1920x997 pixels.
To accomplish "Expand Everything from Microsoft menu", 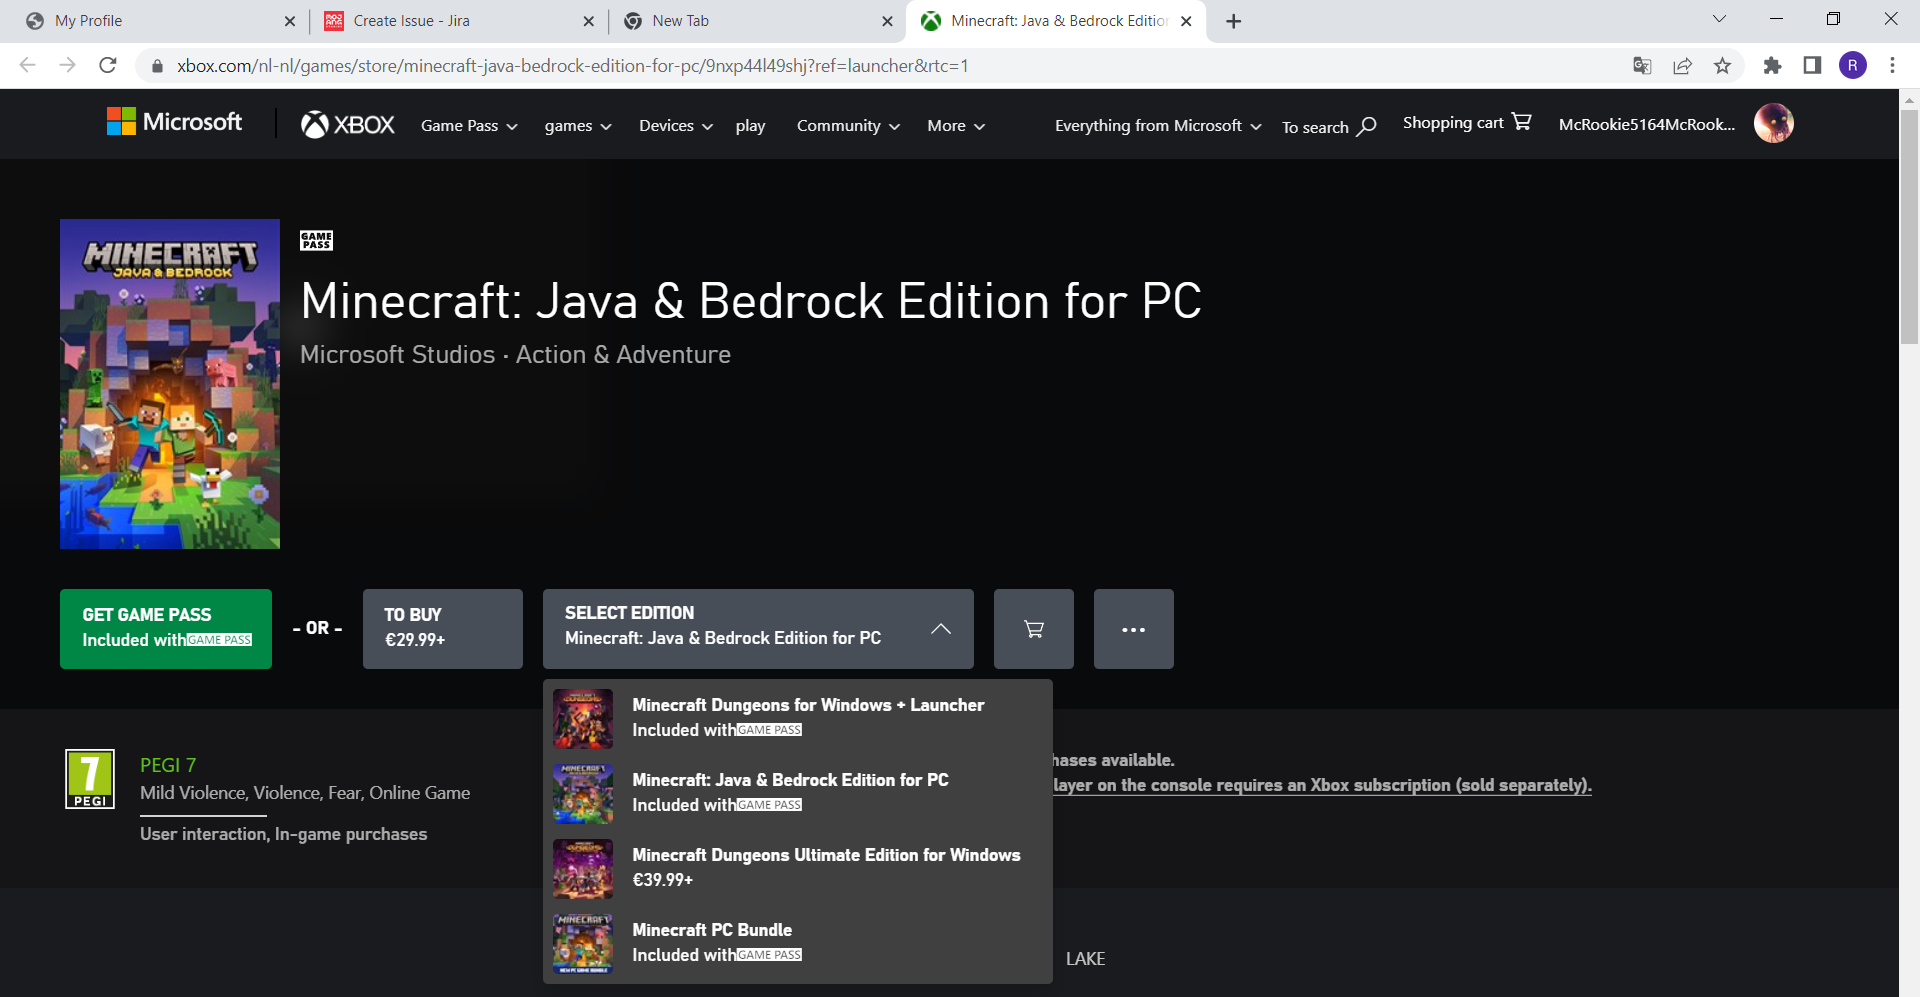I will click(1158, 126).
